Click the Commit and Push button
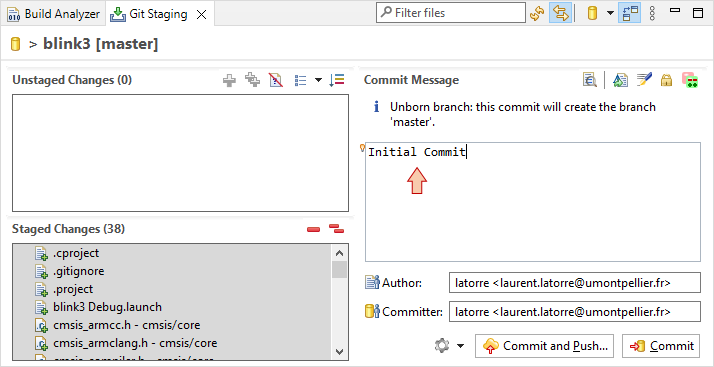Viewport: 714px width, 367px height. (544, 346)
